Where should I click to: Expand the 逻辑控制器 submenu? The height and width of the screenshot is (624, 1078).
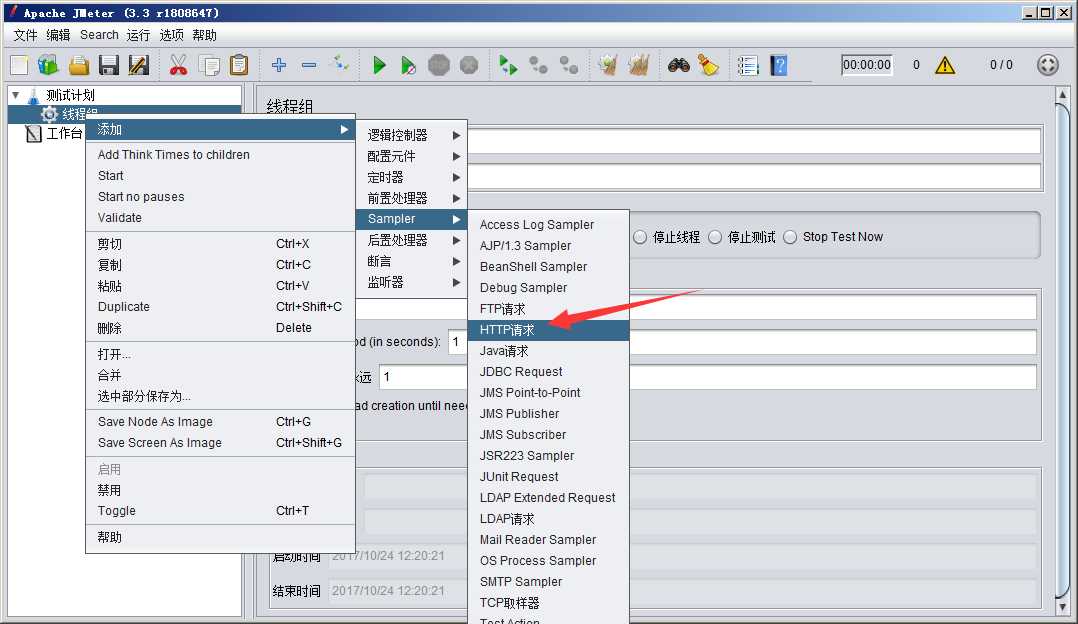[412, 135]
